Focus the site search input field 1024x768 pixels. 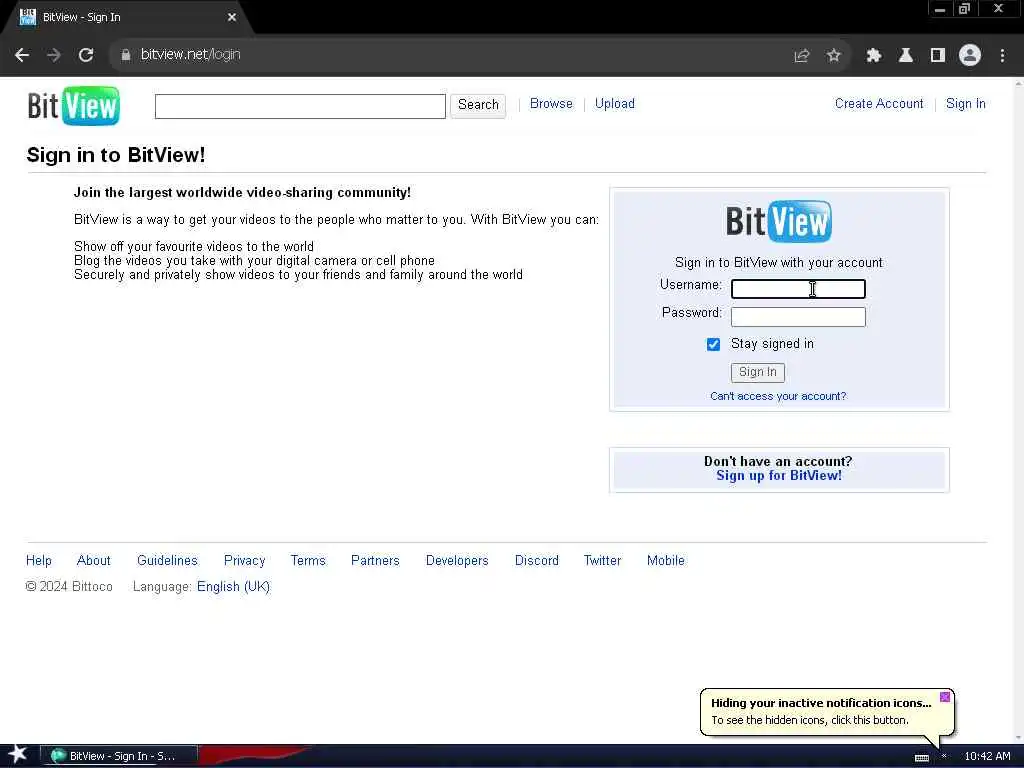tap(300, 106)
